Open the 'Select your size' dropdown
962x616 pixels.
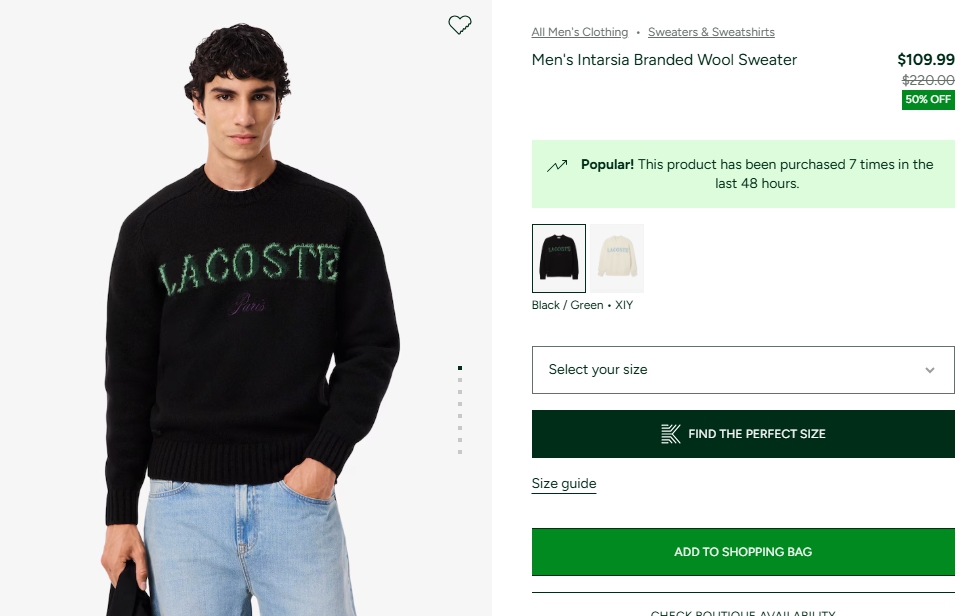click(x=742, y=370)
